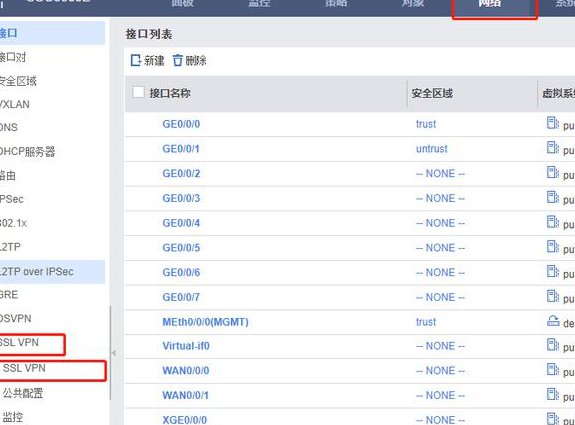Click virtual system icon in GE0/0/5 row

(x=553, y=246)
